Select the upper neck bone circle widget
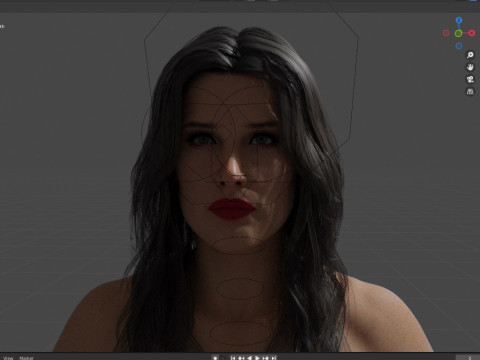Image resolution: width=480 pixels, height=360 pixels. [240, 289]
